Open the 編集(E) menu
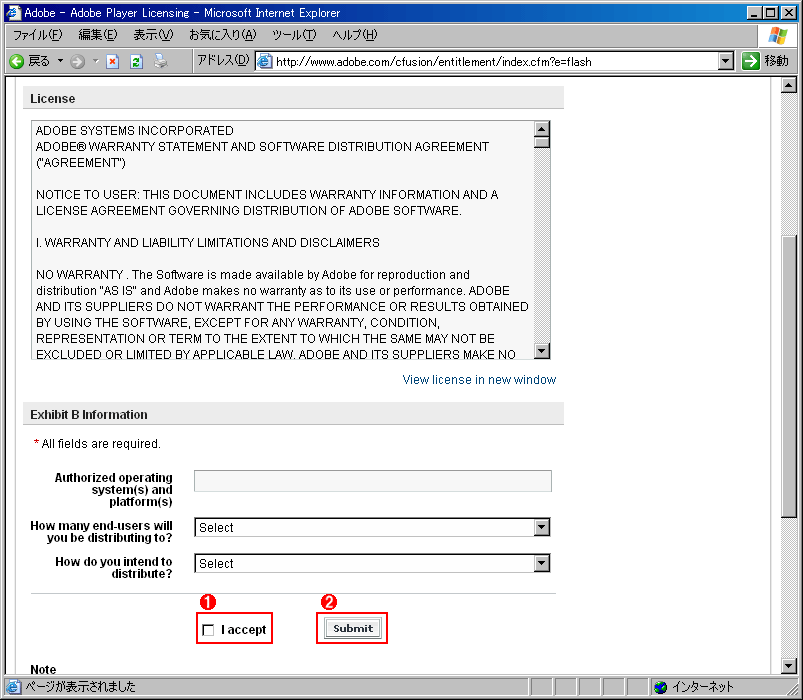Image resolution: width=803 pixels, height=700 pixels. click(x=98, y=35)
